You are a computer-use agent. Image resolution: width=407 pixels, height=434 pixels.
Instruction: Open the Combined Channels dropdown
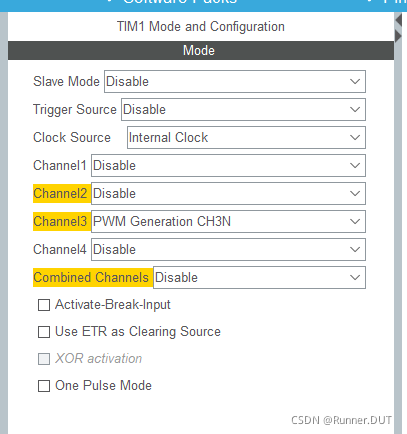point(259,277)
